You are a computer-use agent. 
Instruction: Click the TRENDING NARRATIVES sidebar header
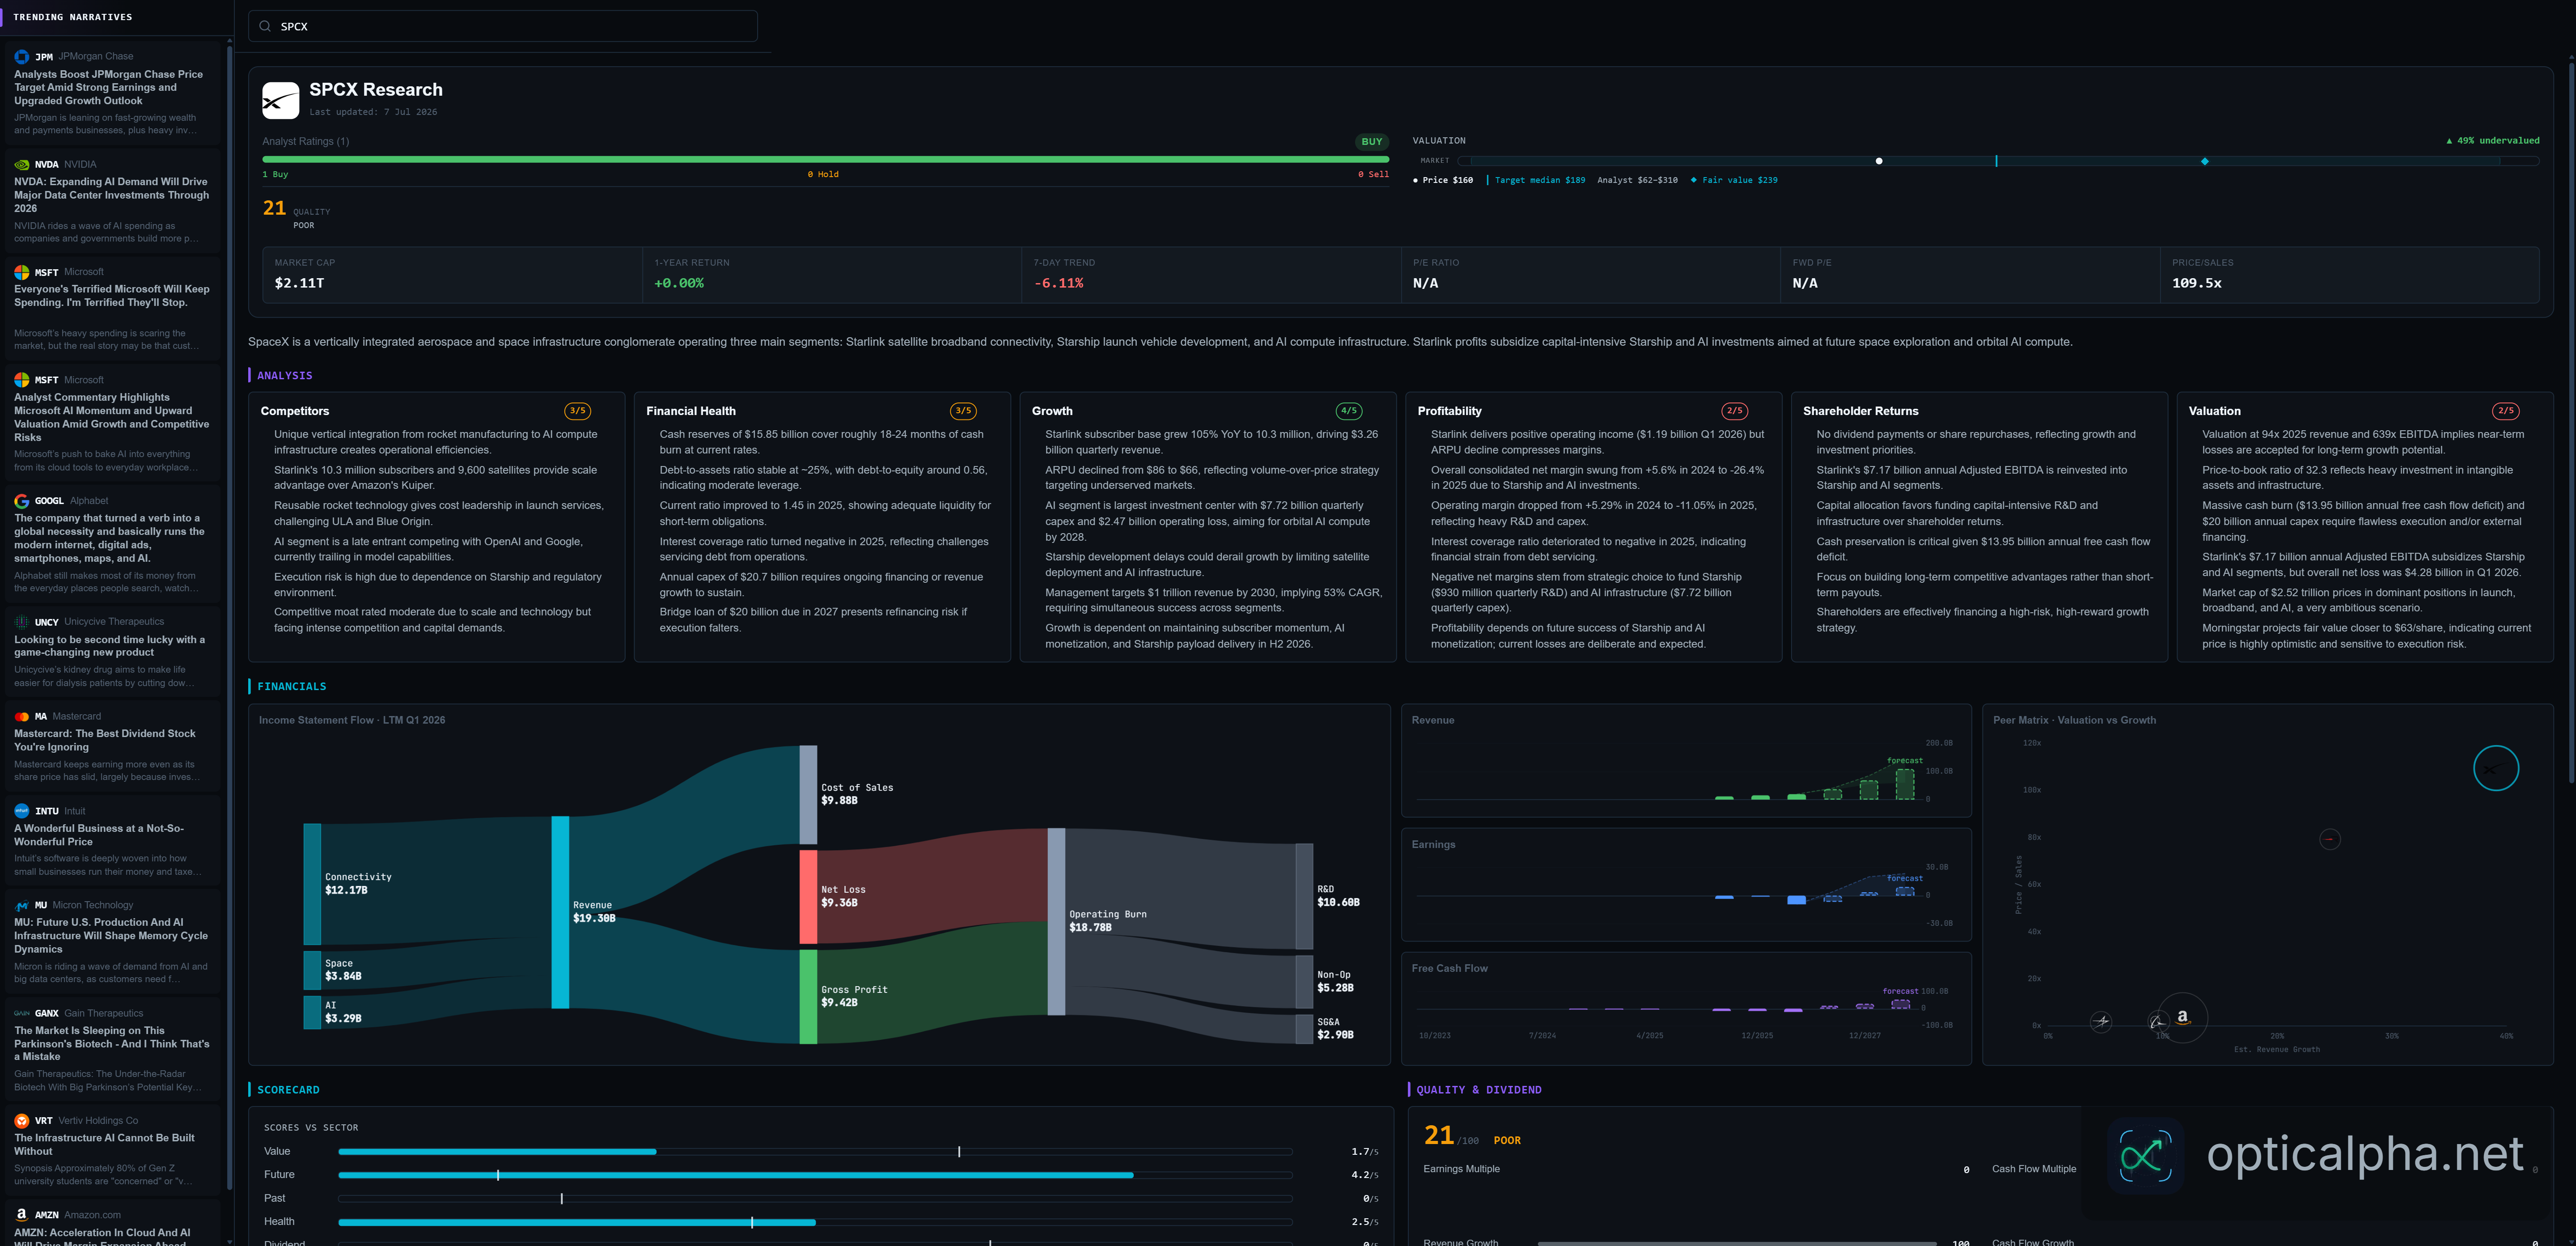(72, 17)
